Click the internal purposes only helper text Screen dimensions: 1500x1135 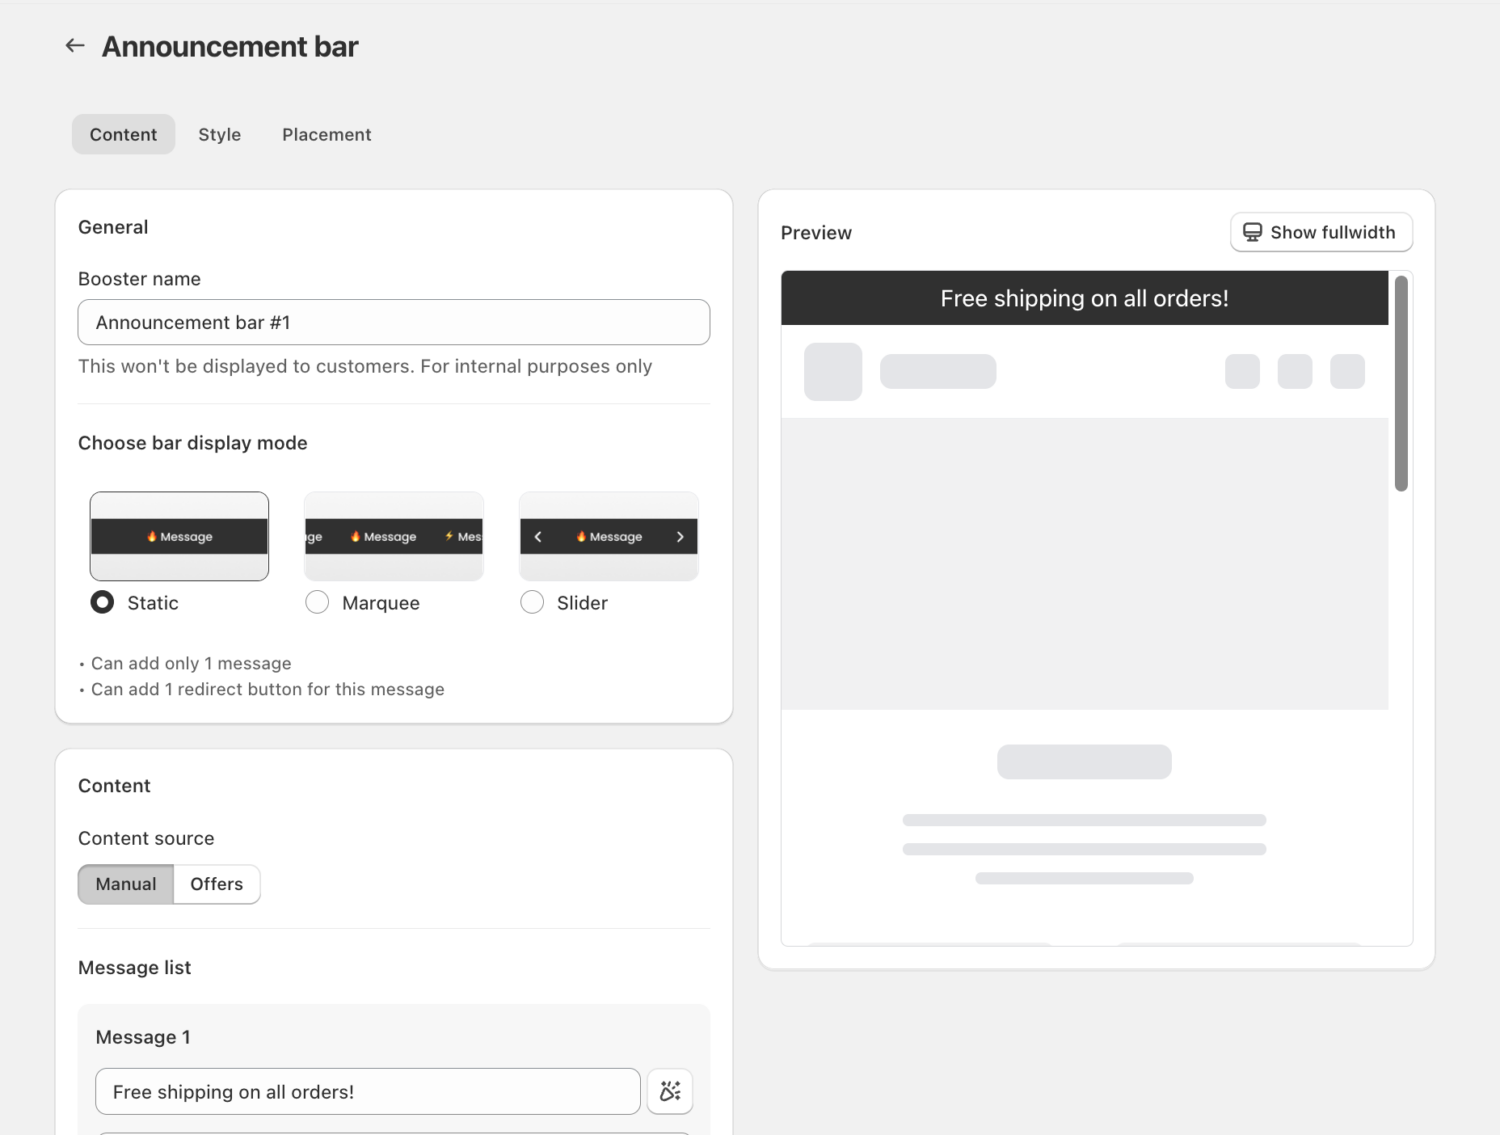click(x=365, y=366)
